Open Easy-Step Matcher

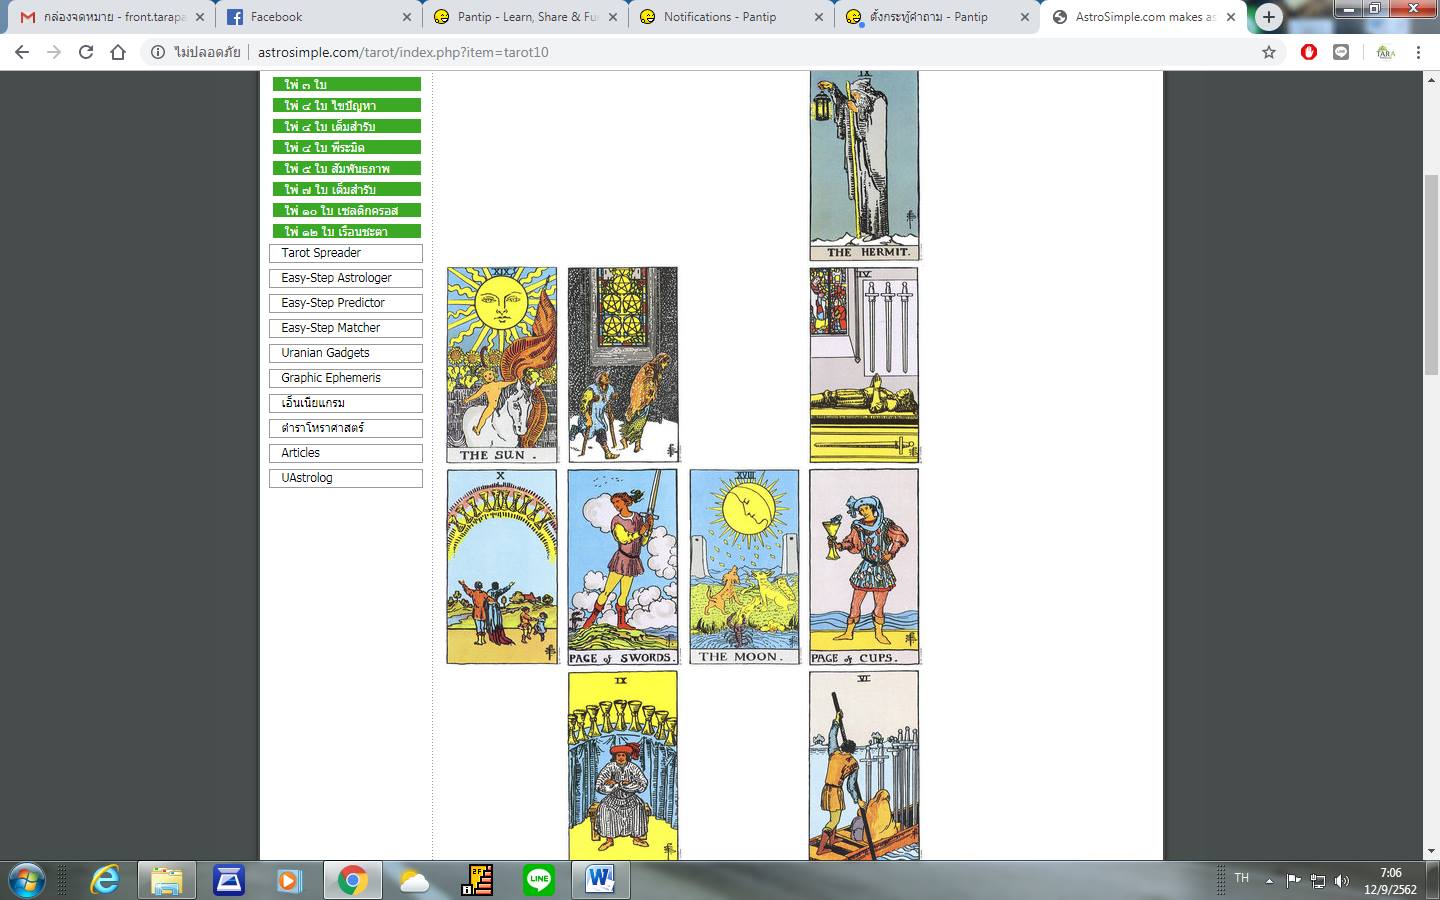pos(346,328)
